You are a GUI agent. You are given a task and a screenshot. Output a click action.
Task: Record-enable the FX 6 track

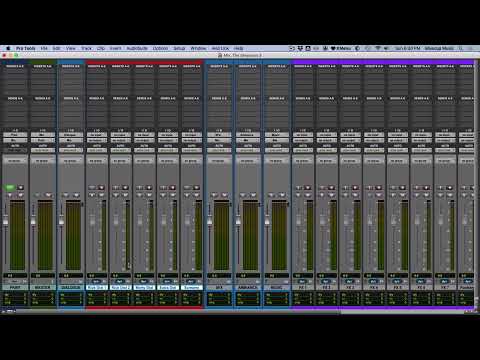(426, 188)
